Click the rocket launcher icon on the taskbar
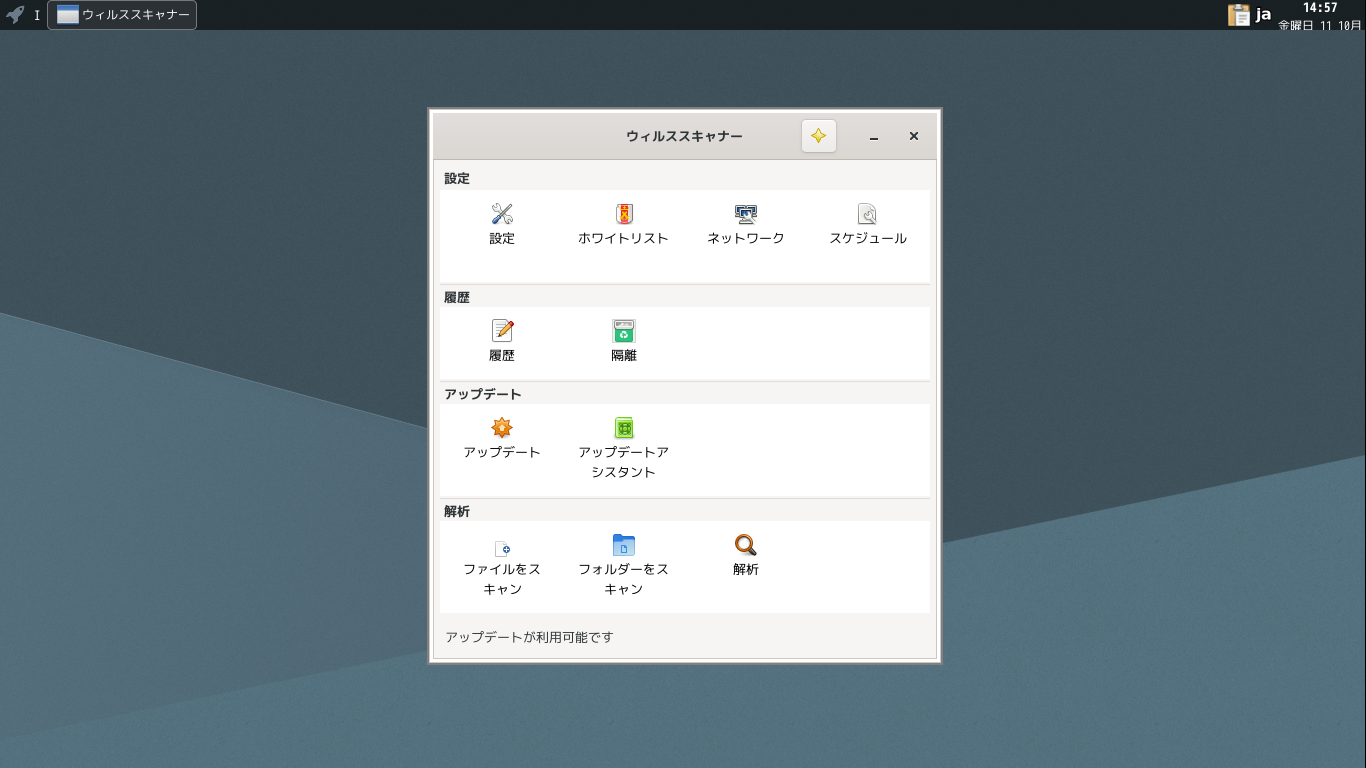The image size is (1366, 768). tap(14, 14)
